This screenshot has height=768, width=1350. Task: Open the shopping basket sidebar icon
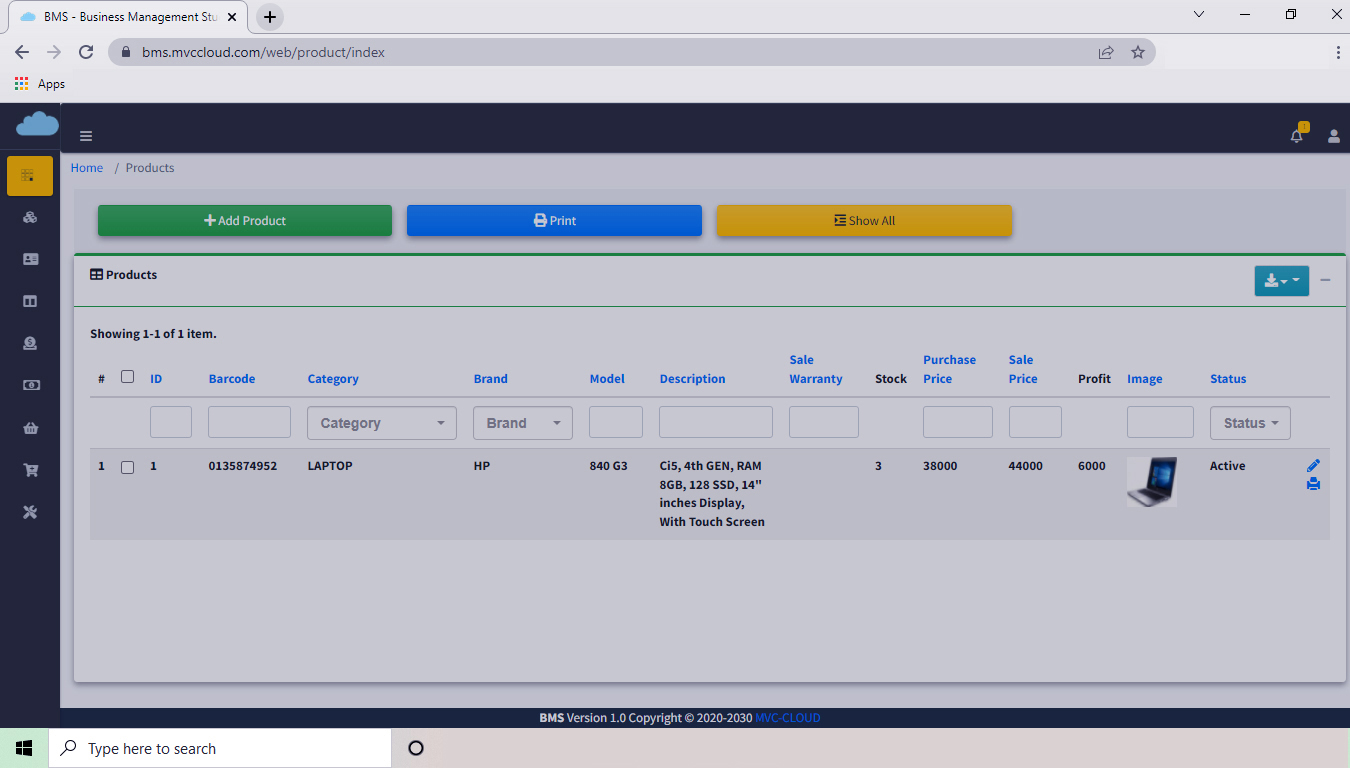pyautogui.click(x=30, y=428)
